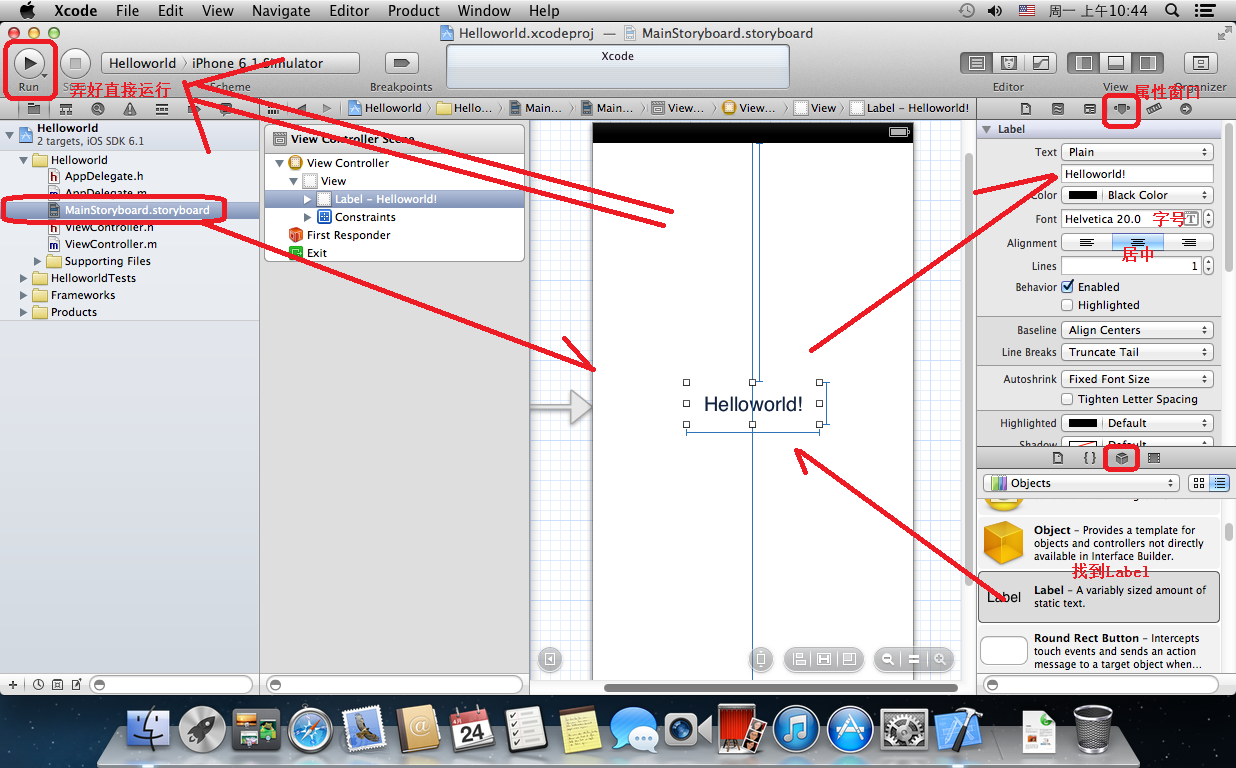Open the File menu
Screen dimensions: 1236x768
pos(127,11)
